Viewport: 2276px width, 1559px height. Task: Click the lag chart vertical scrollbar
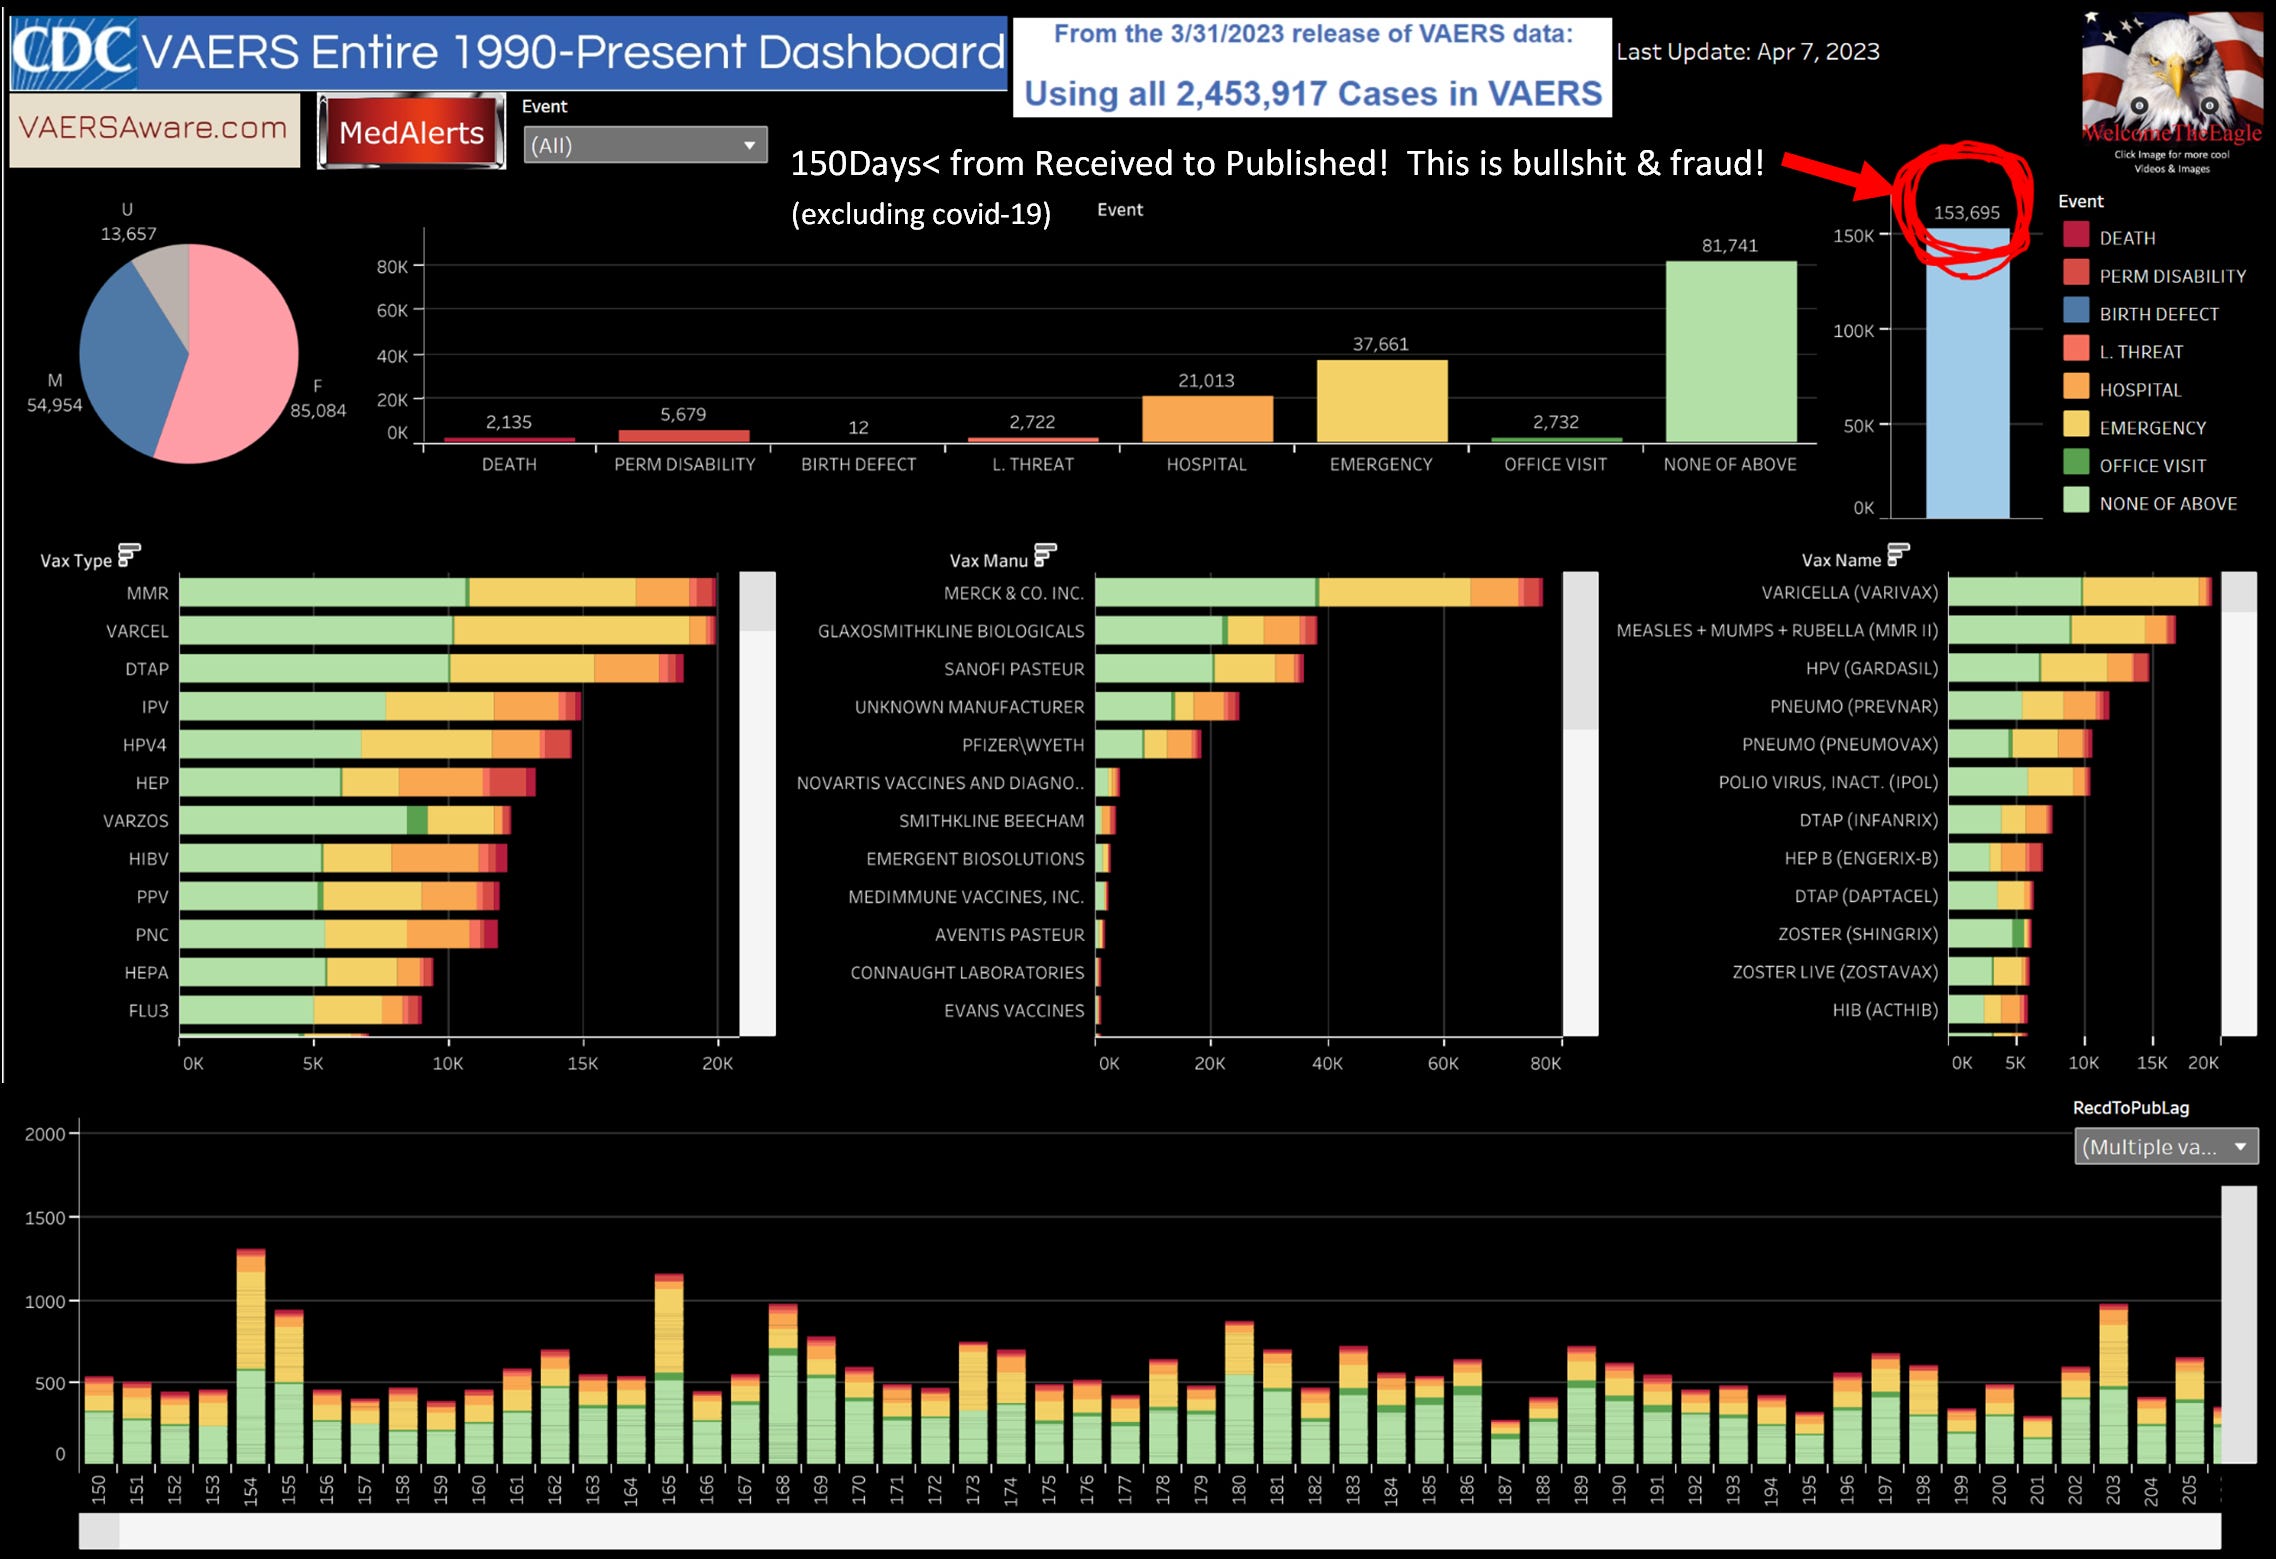[2238, 1325]
